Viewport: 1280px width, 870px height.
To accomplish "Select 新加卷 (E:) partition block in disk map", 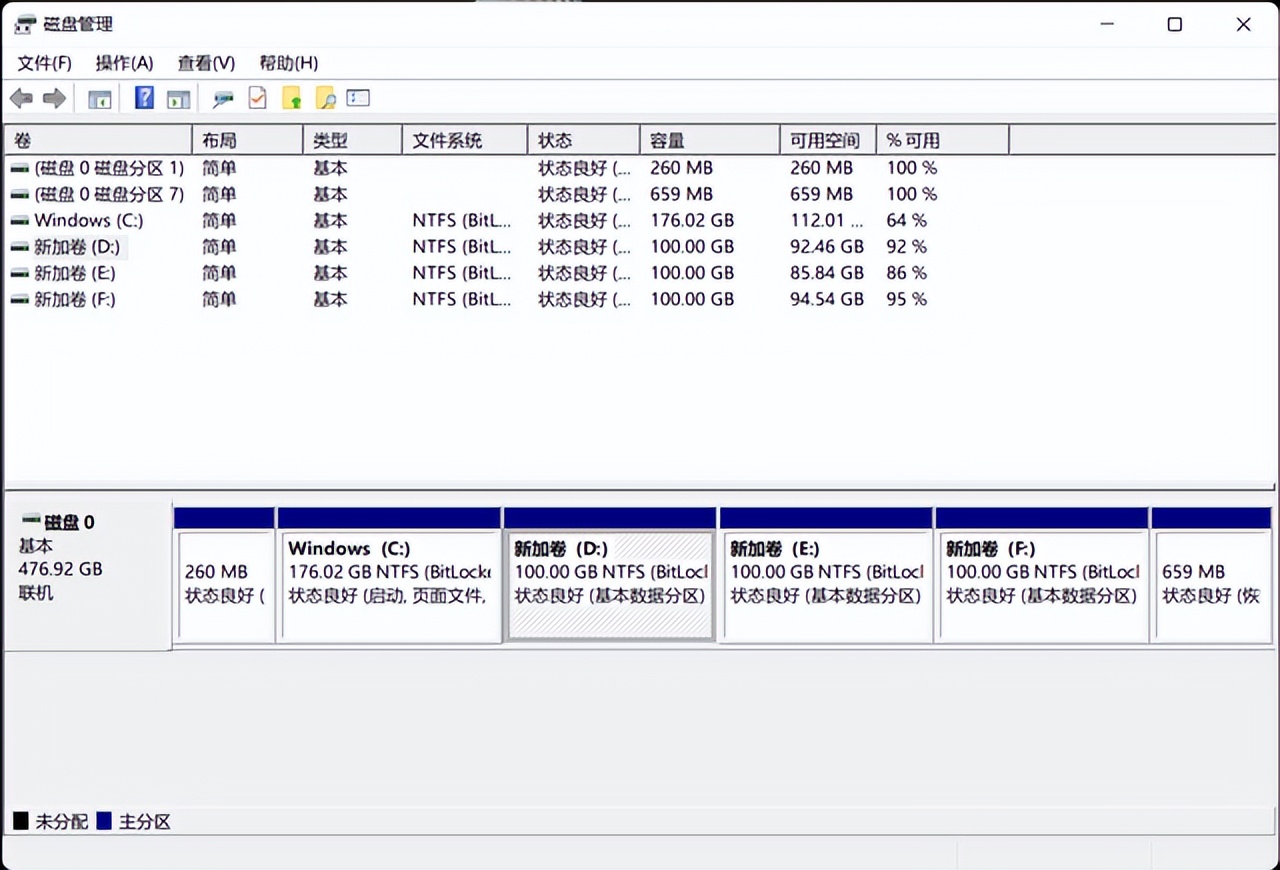I will tap(825, 585).
